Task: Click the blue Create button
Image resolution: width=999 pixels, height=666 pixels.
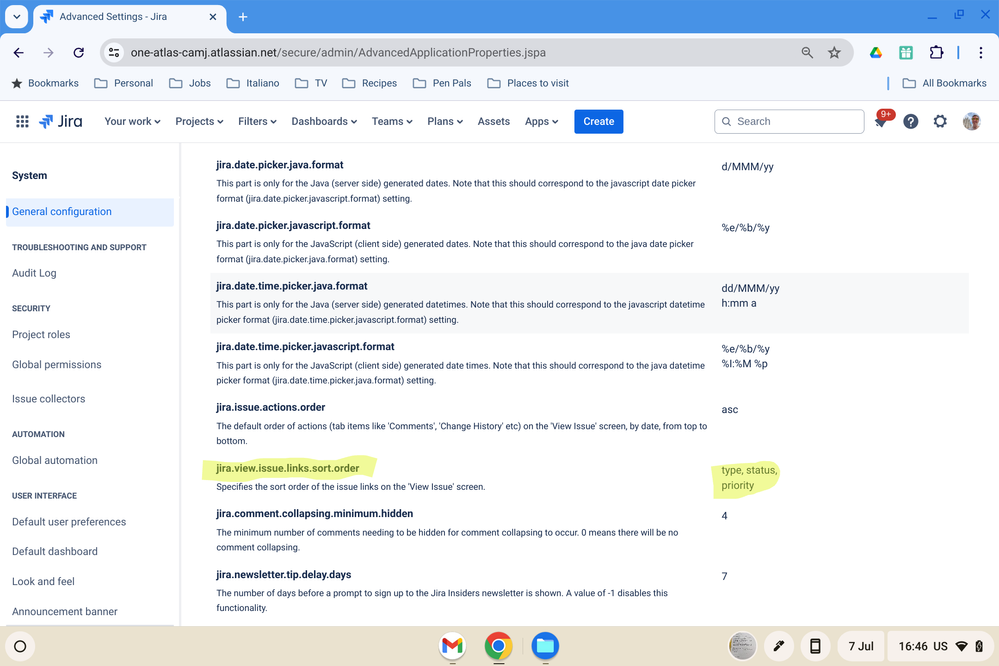Action: [x=598, y=121]
